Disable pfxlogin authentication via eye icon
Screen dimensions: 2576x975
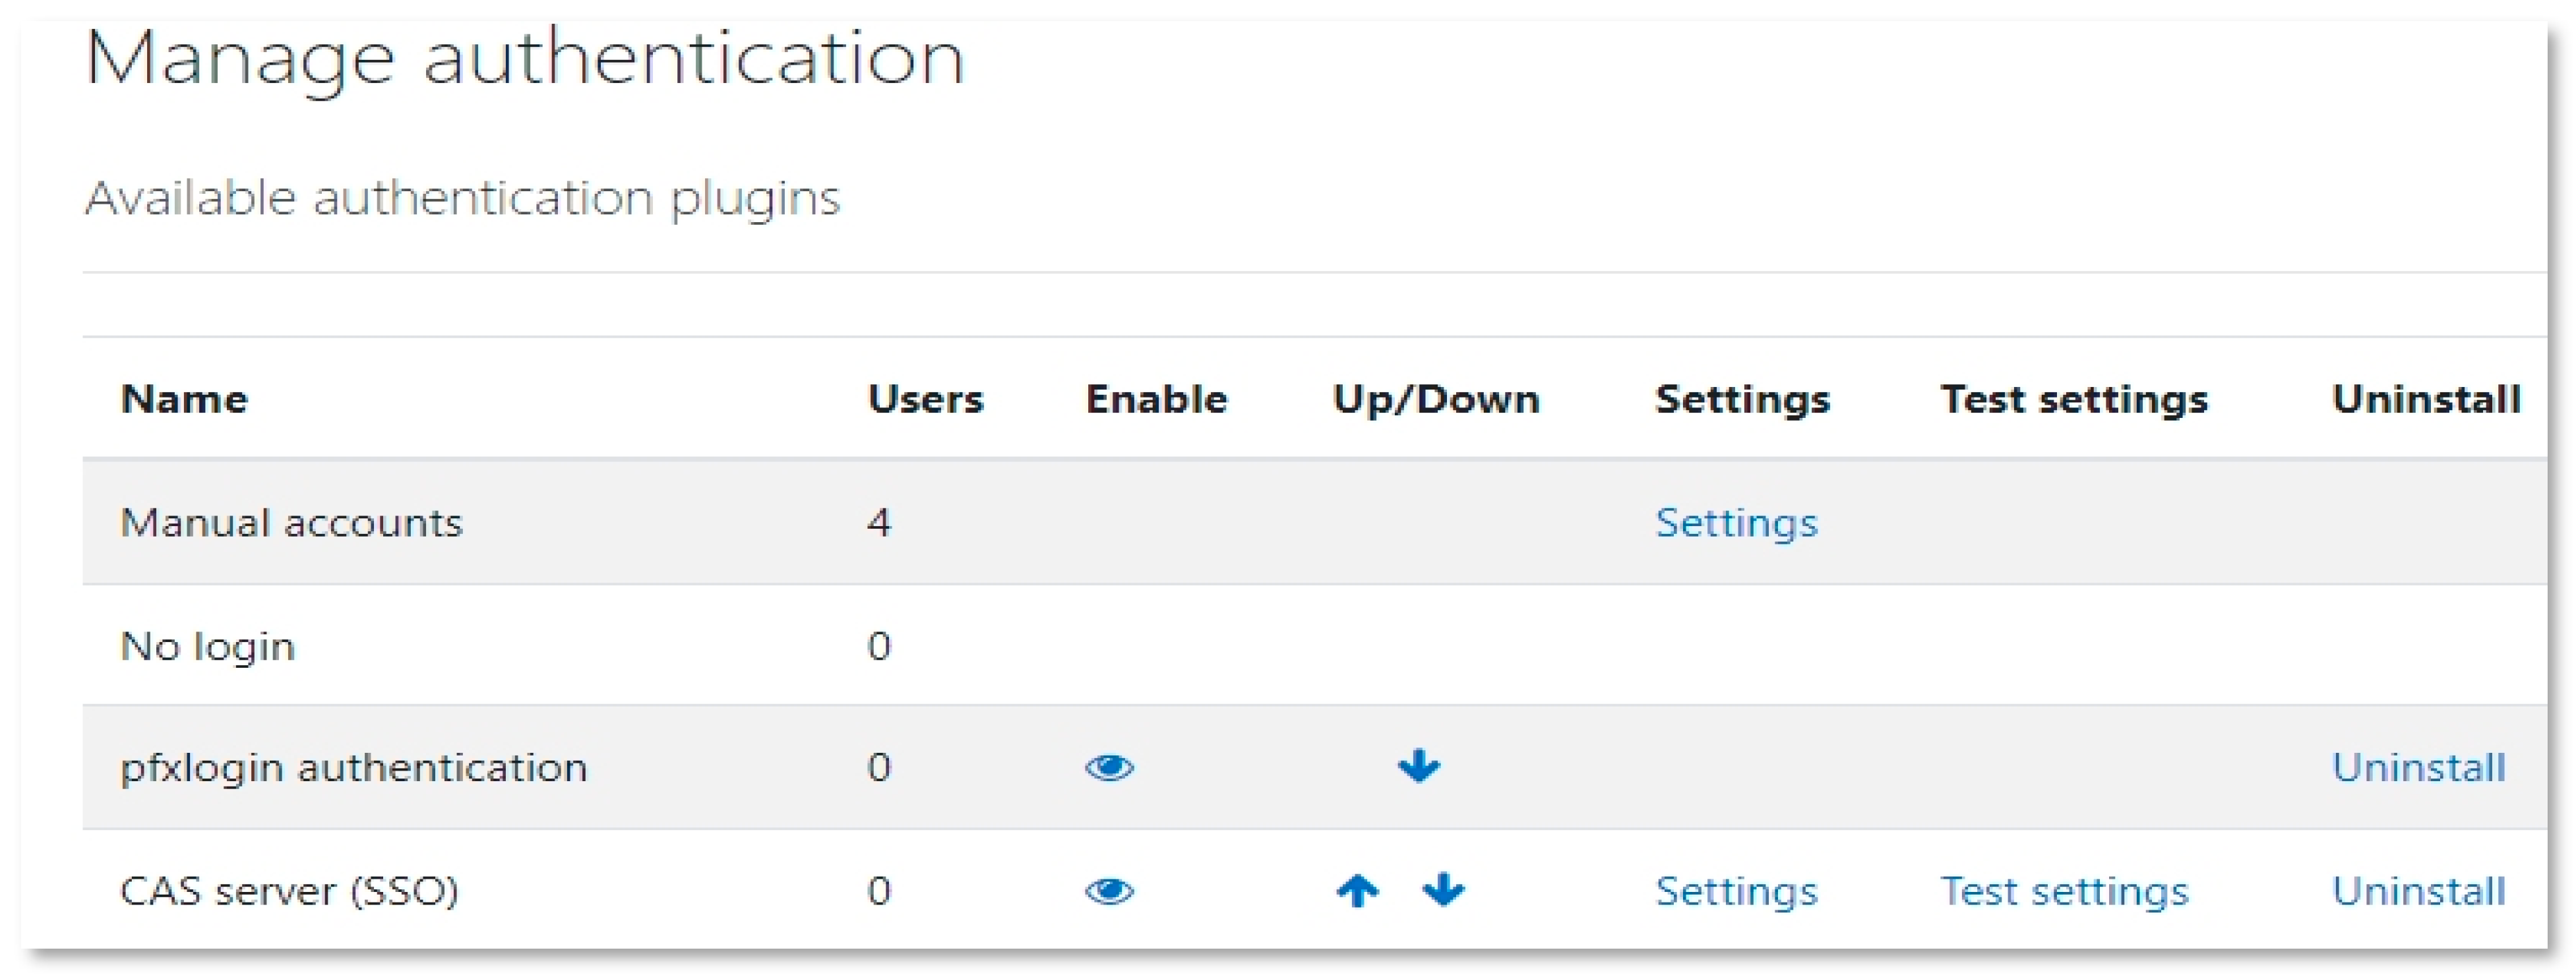[1109, 768]
